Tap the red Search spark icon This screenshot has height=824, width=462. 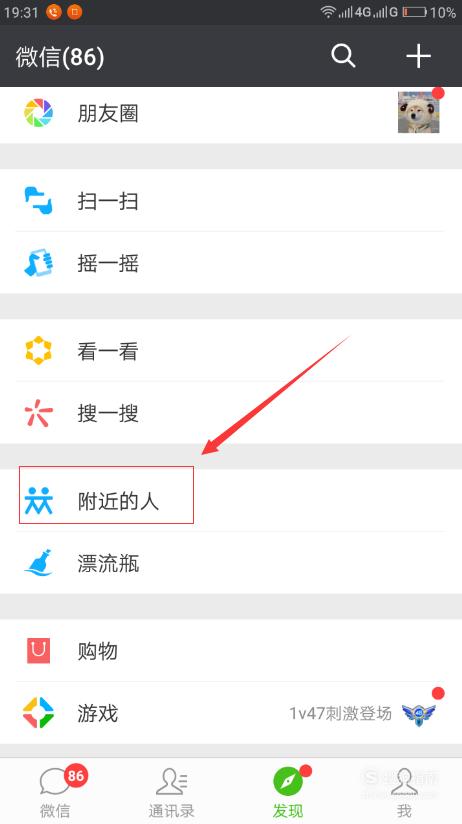[38, 413]
